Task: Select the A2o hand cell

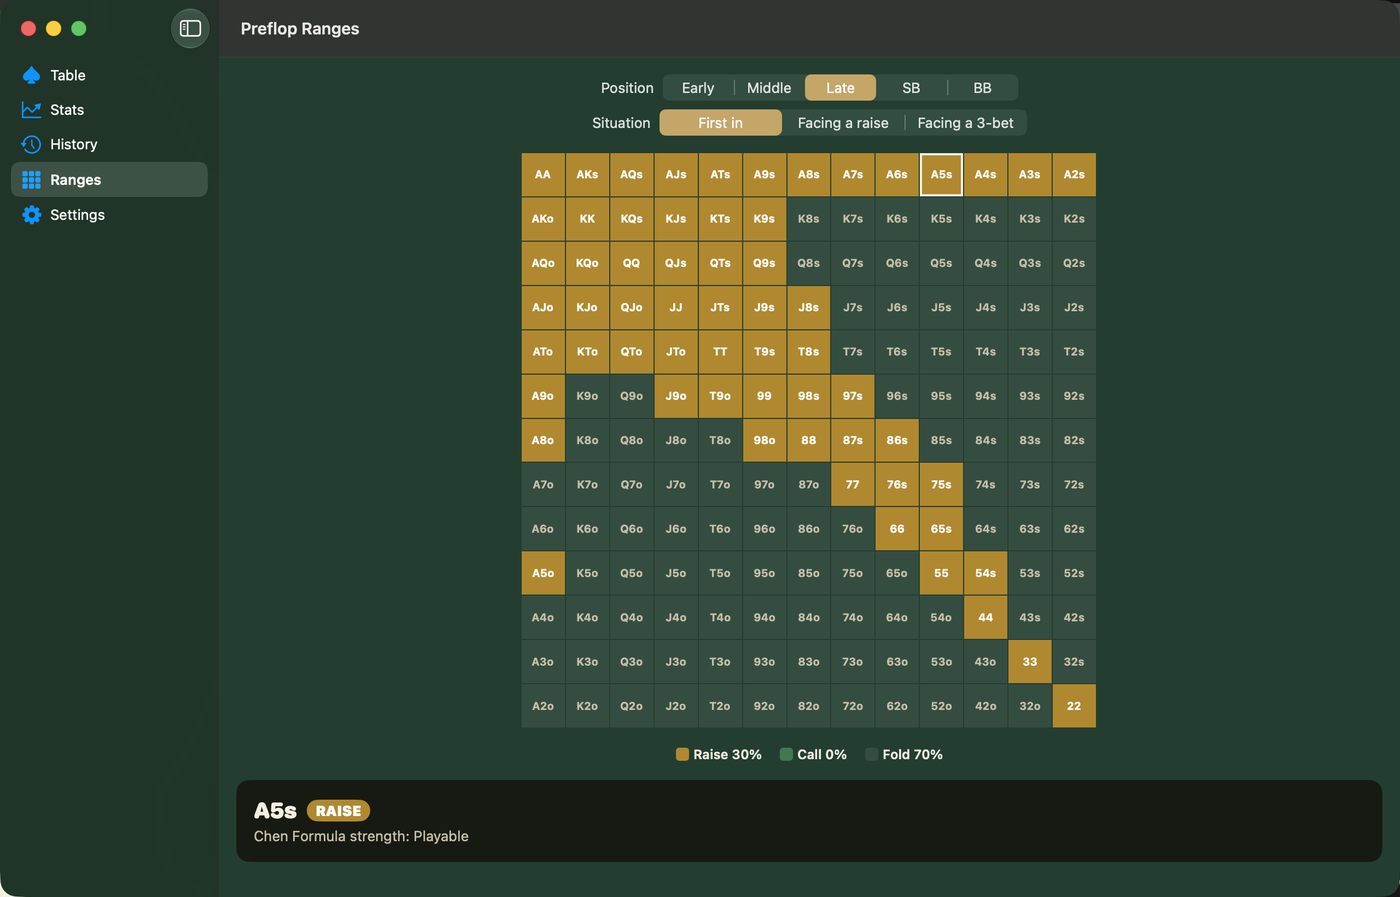Action: click(x=543, y=706)
